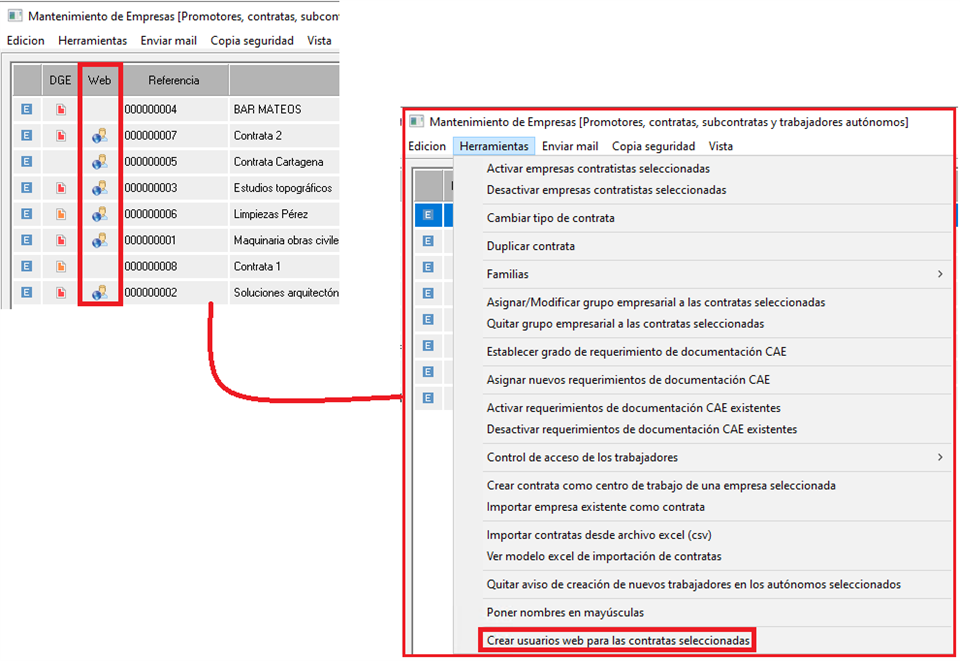Click the orange DGE icon for Contrata 1
Image resolution: width=960 pixels, height=661 pixels.
[61, 266]
